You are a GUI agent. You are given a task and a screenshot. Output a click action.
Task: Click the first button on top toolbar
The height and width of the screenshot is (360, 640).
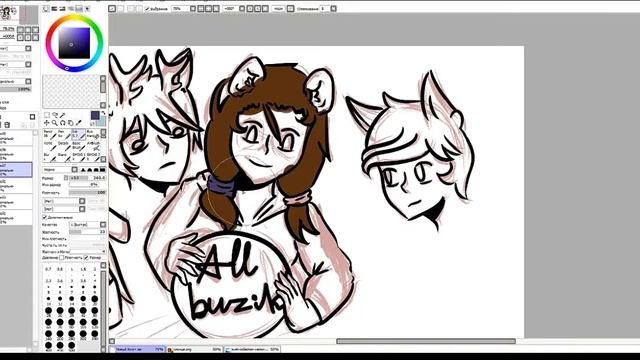click(x=112, y=9)
